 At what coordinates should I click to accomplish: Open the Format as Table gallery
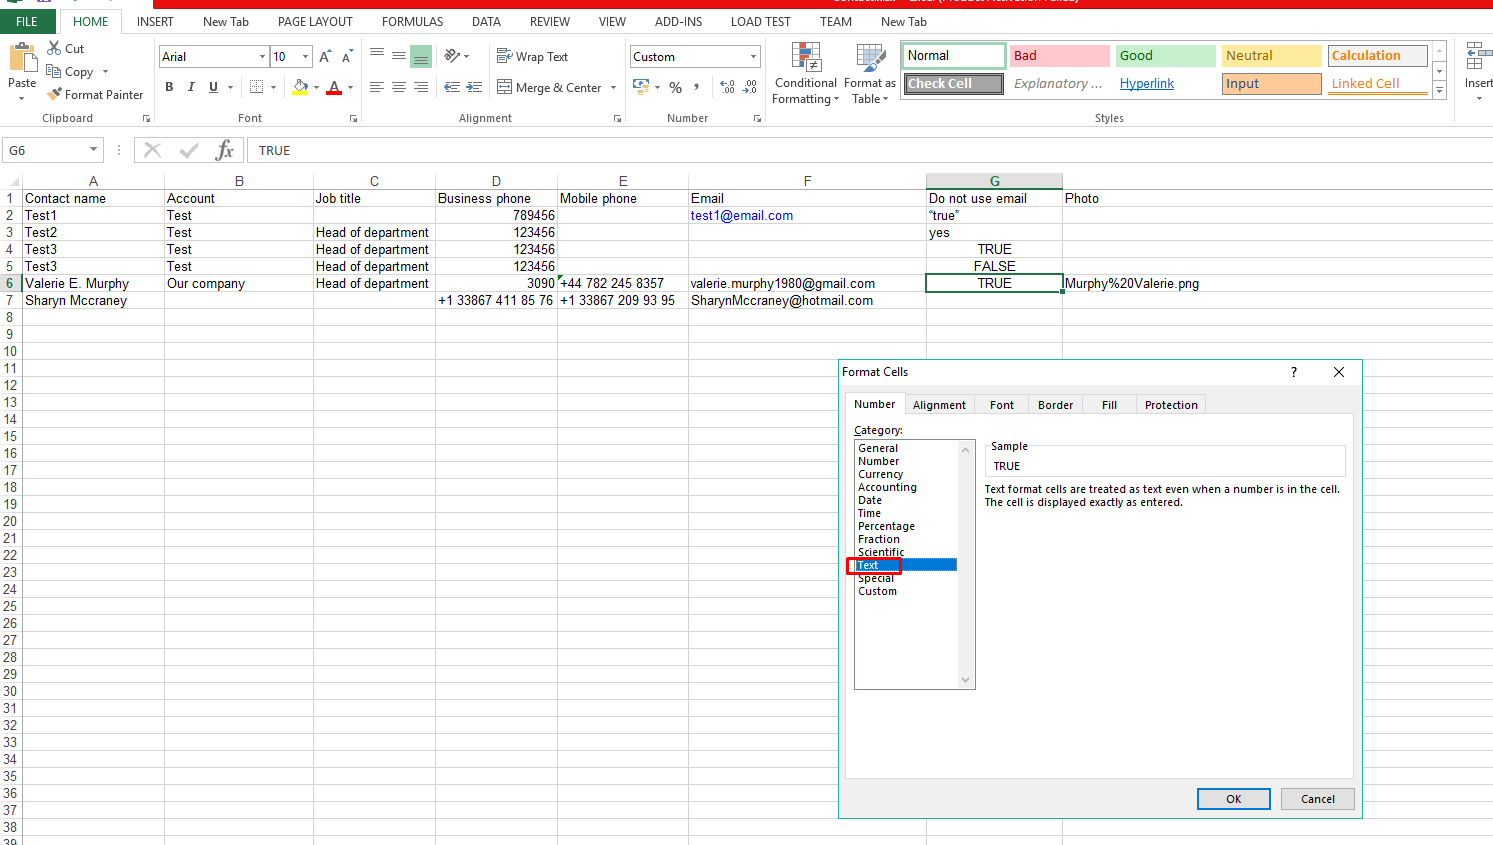(870, 73)
